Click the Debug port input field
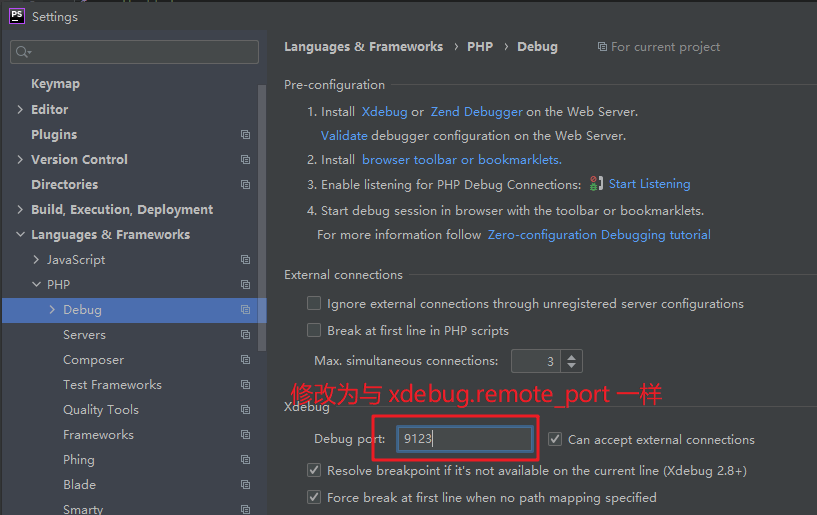The image size is (817, 515). 465,439
